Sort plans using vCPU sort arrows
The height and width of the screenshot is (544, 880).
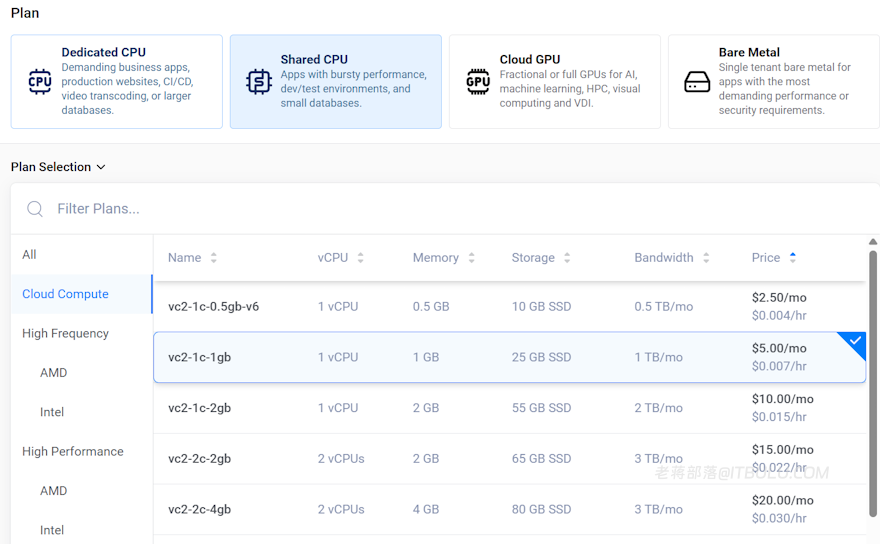360,258
